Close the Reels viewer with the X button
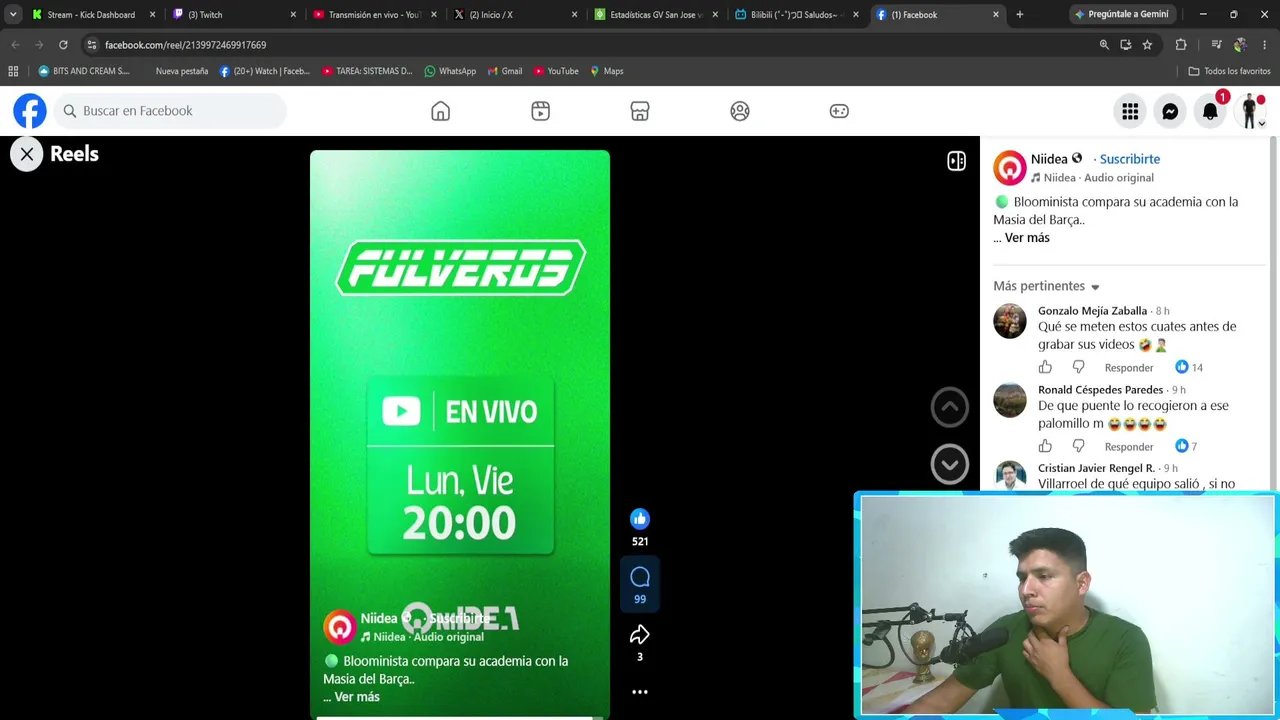The height and width of the screenshot is (720, 1280). [27, 154]
